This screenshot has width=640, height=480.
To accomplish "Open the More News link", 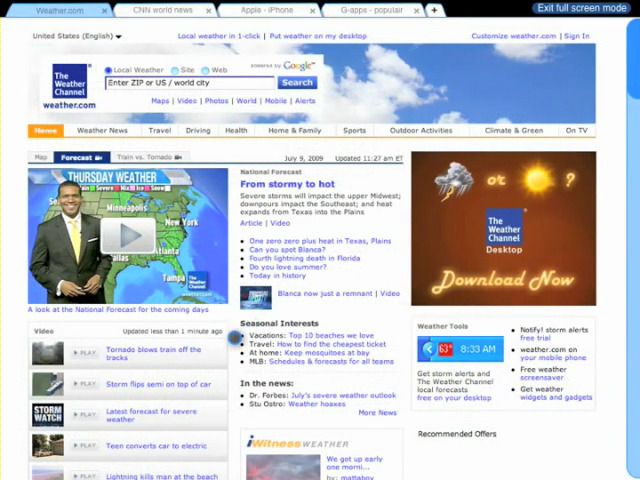I will tap(378, 413).
